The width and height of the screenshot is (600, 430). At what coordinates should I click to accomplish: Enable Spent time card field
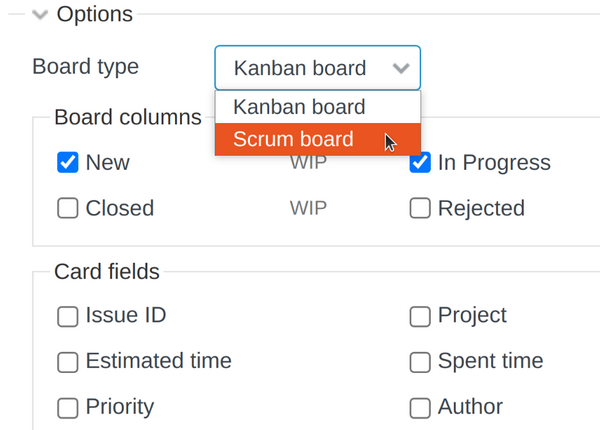pyautogui.click(x=420, y=362)
